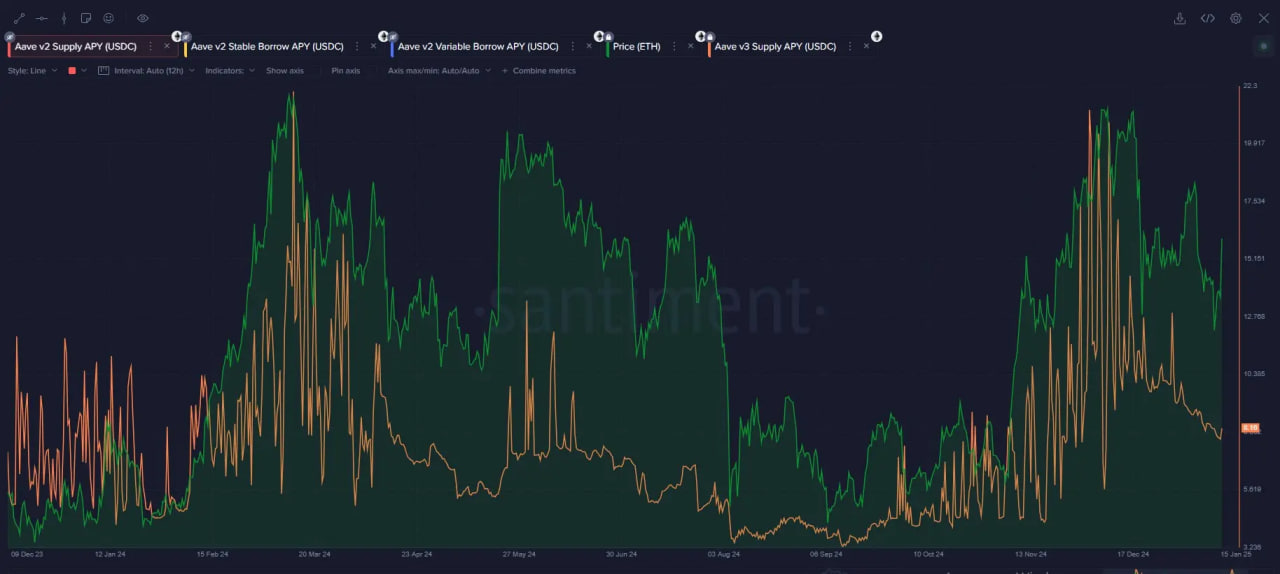1280x574 pixels.
Task: Click the download chart icon
Action: point(1180,18)
